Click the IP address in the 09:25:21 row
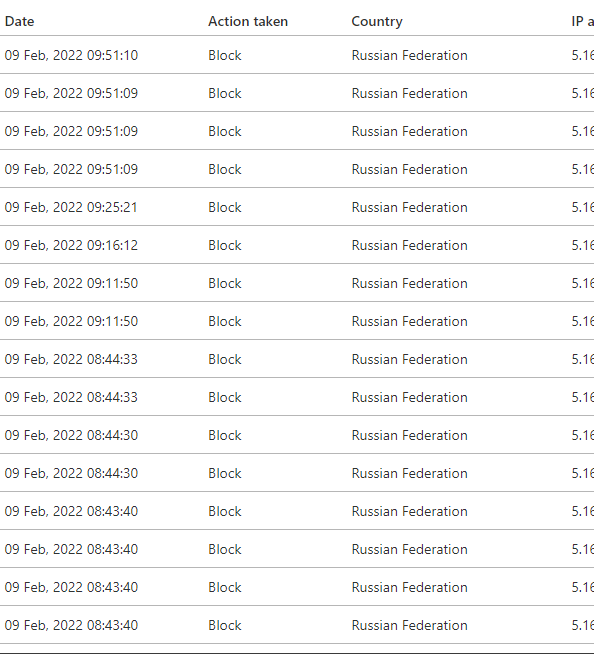This screenshot has width=594, height=654. tap(582, 207)
